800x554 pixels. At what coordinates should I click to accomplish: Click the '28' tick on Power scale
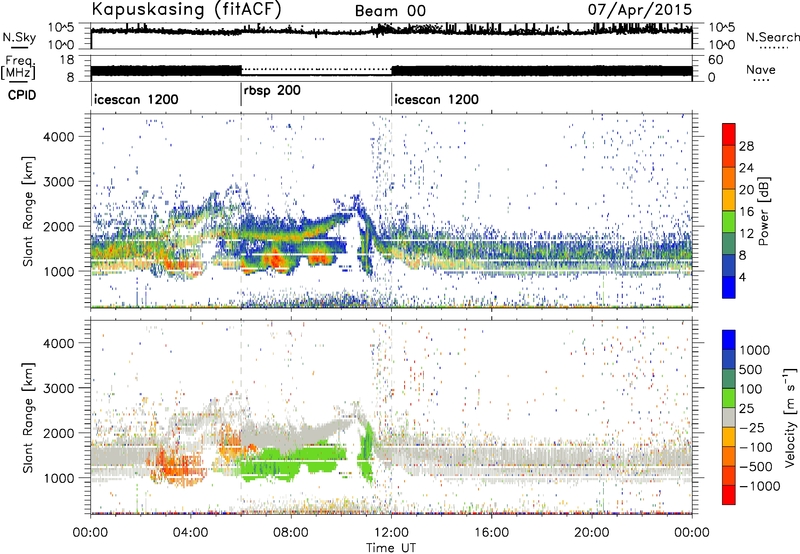point(746,146)
